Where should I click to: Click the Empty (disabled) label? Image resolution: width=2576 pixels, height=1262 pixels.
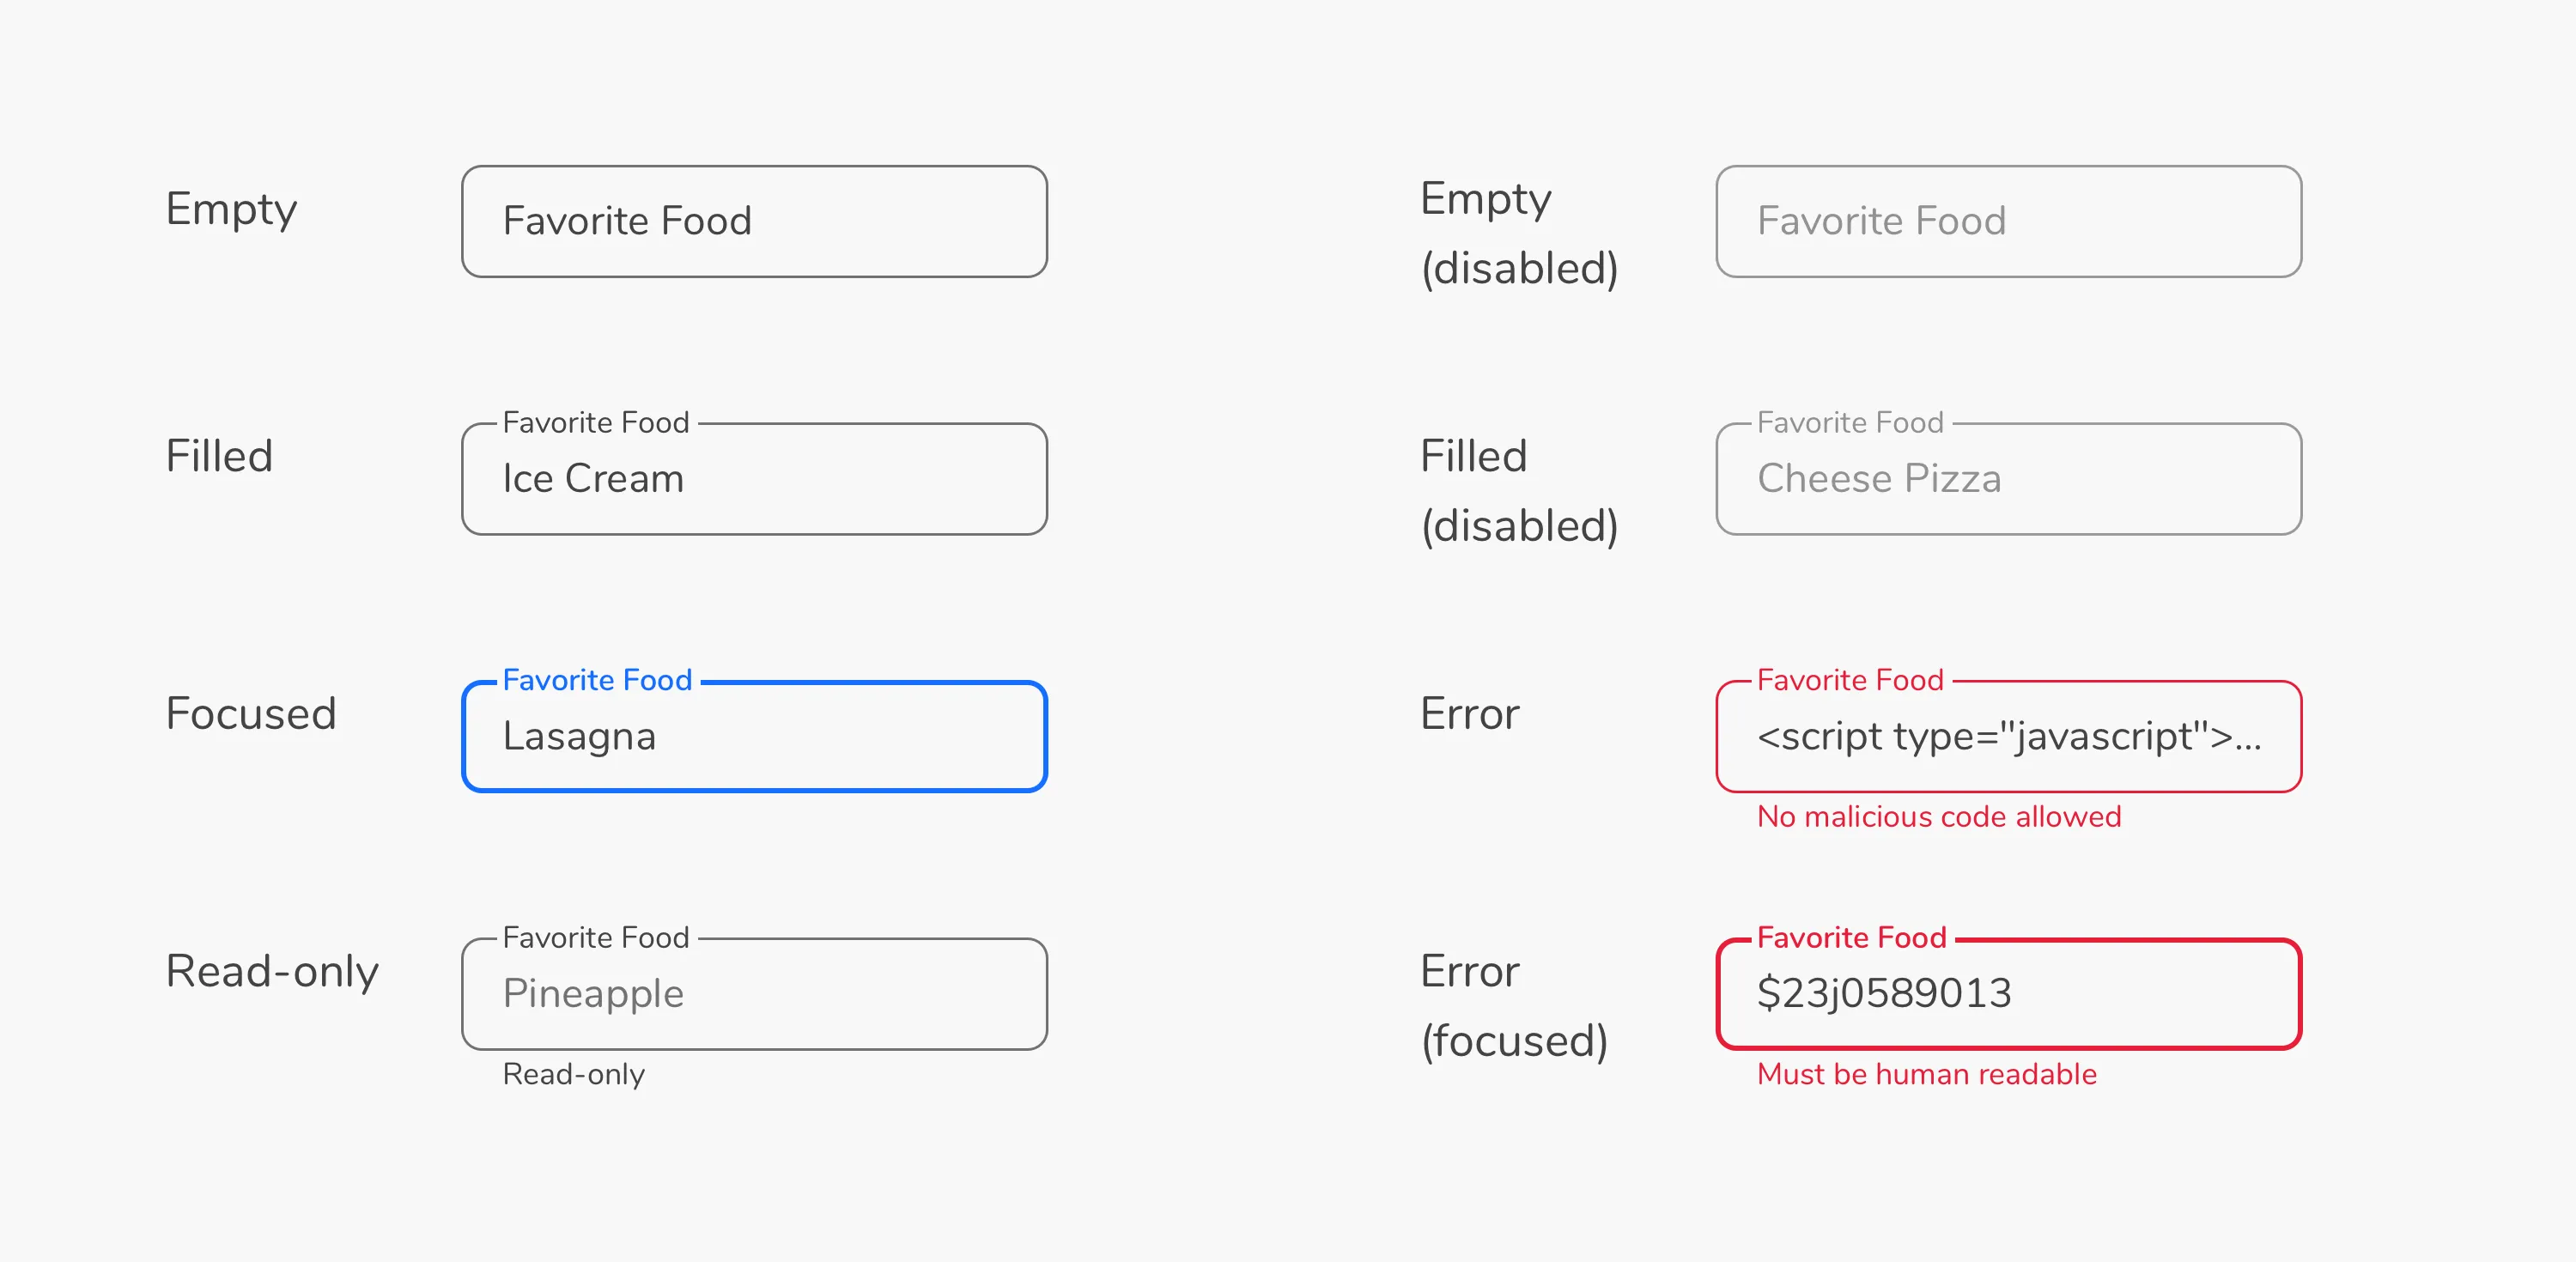(x=1520, y=232)
